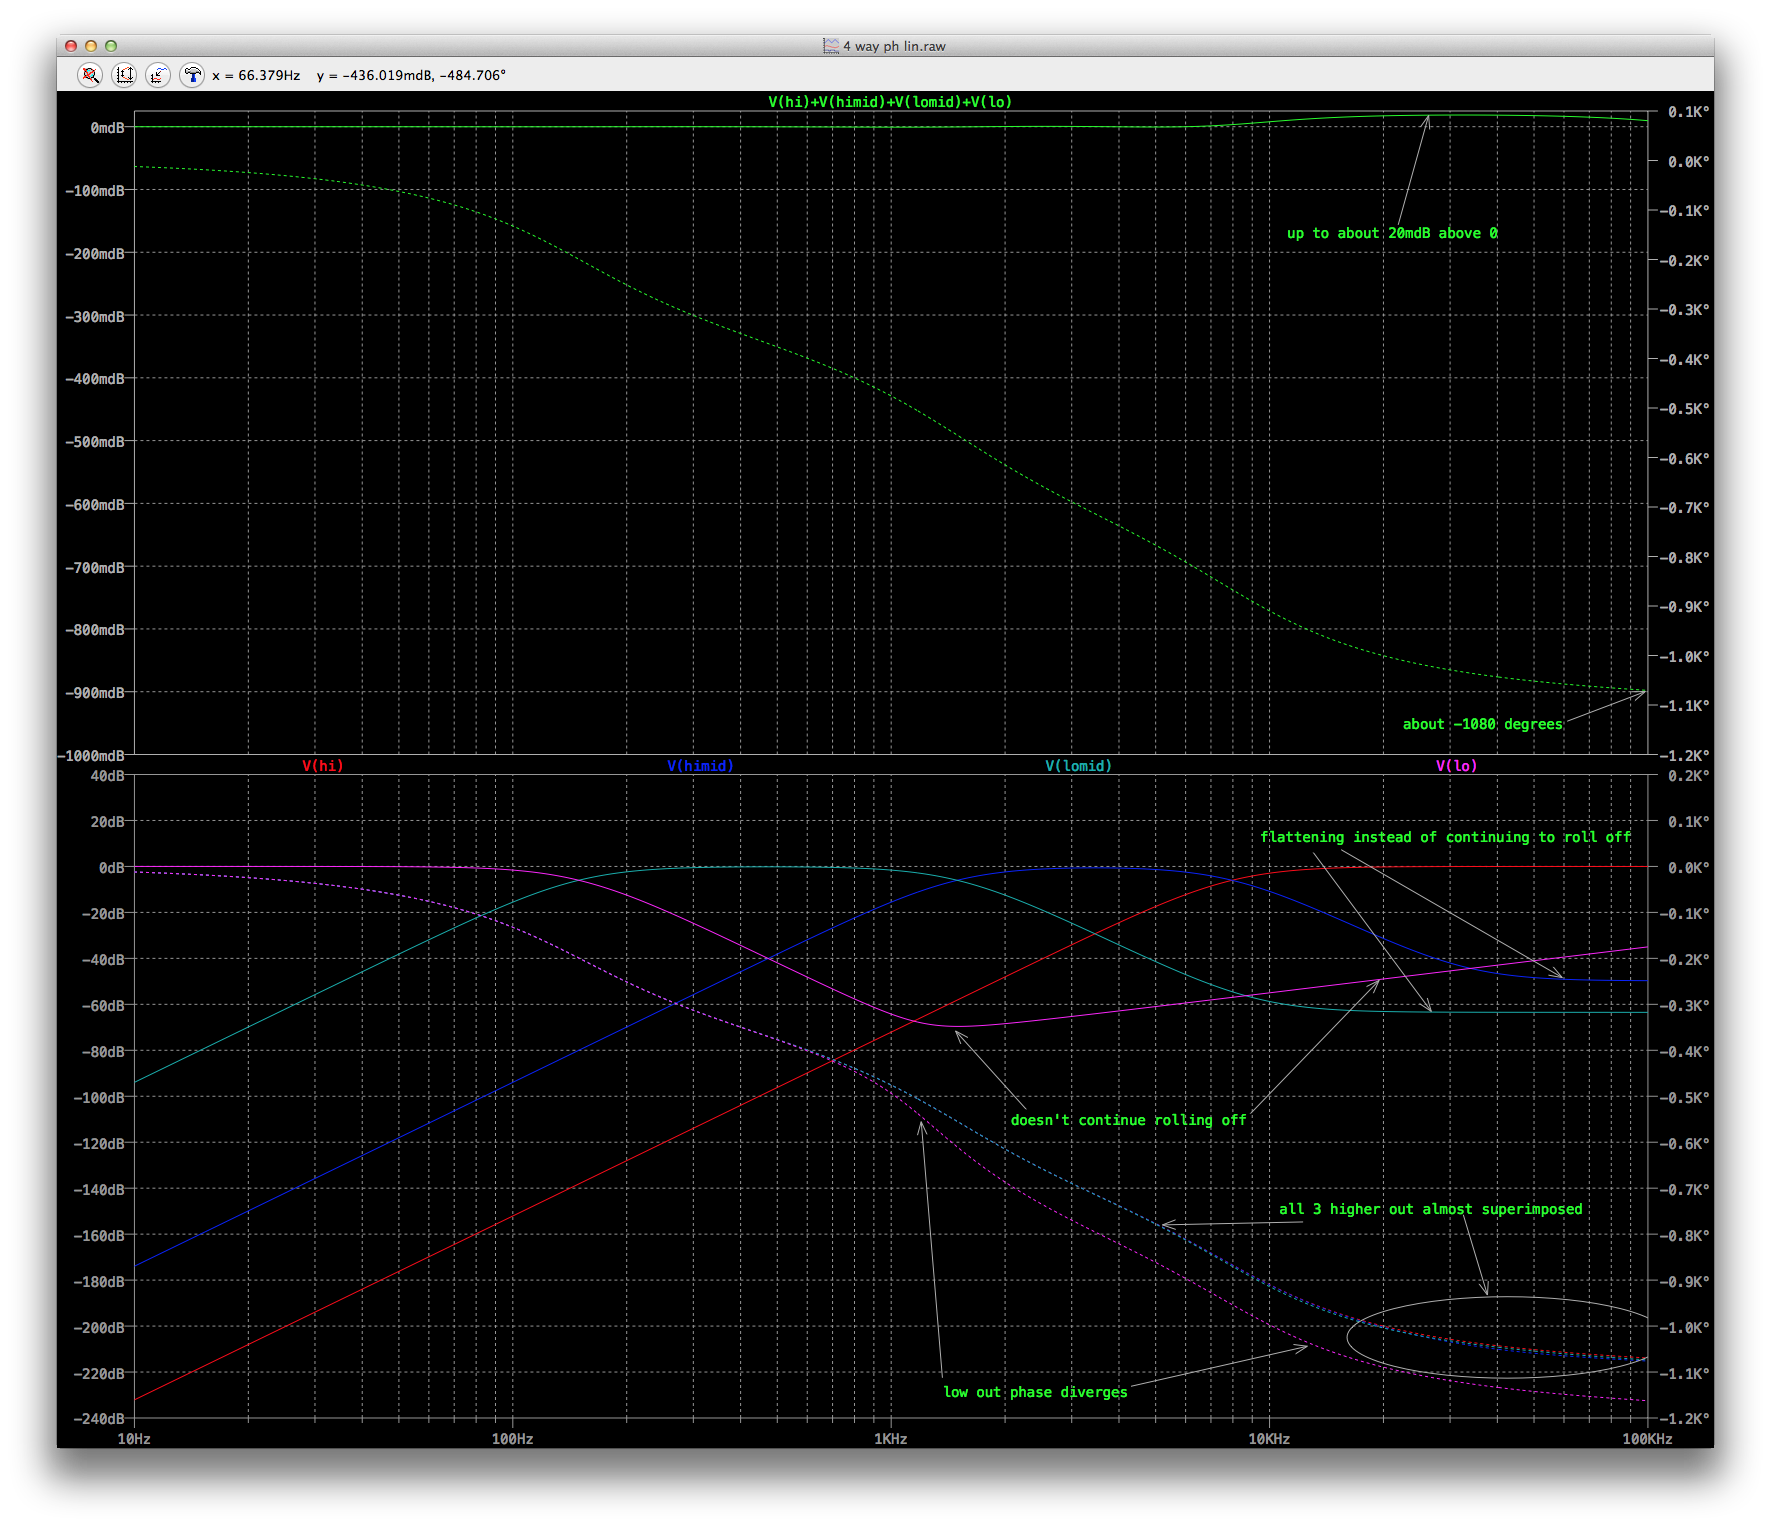Click the -100dB axis label in lower pane
Image resolution: width=1771 pixels, height=1527 pixels.
coord(99,1098)
